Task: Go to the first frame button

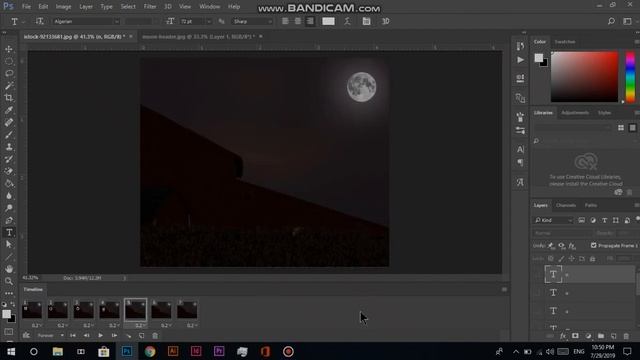Action: pos(73,336)
